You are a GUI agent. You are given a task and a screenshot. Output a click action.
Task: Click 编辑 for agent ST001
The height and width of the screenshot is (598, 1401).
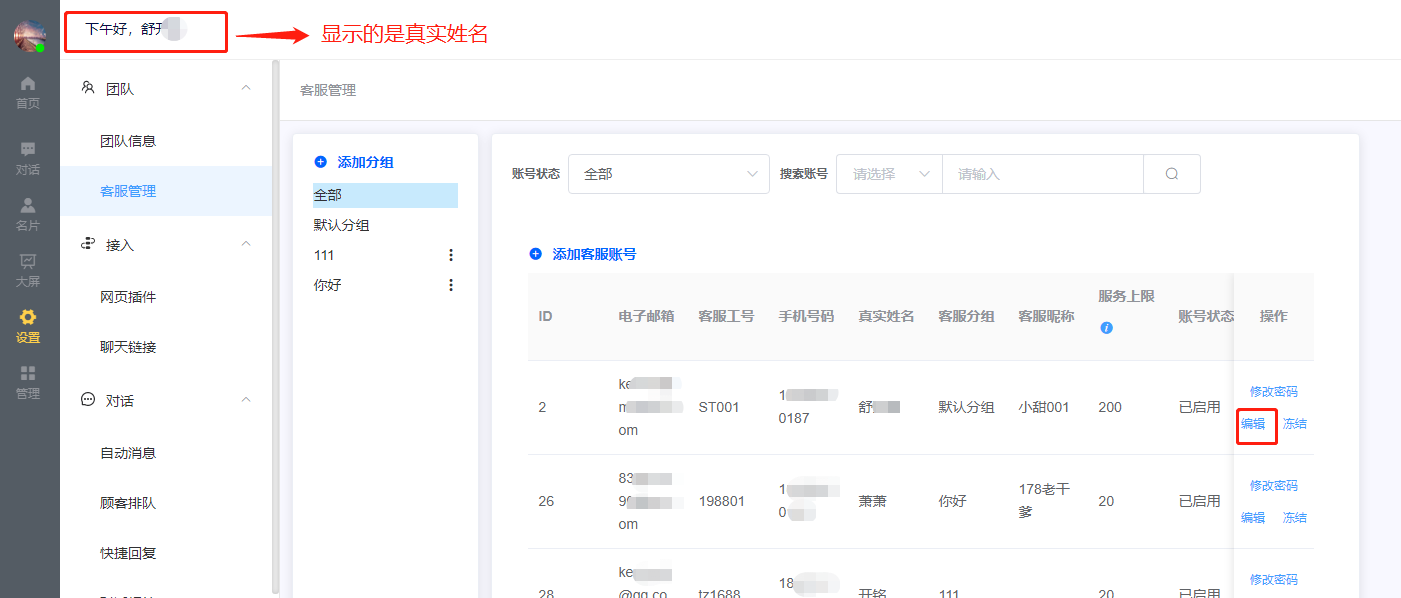tap(1253, 423)
